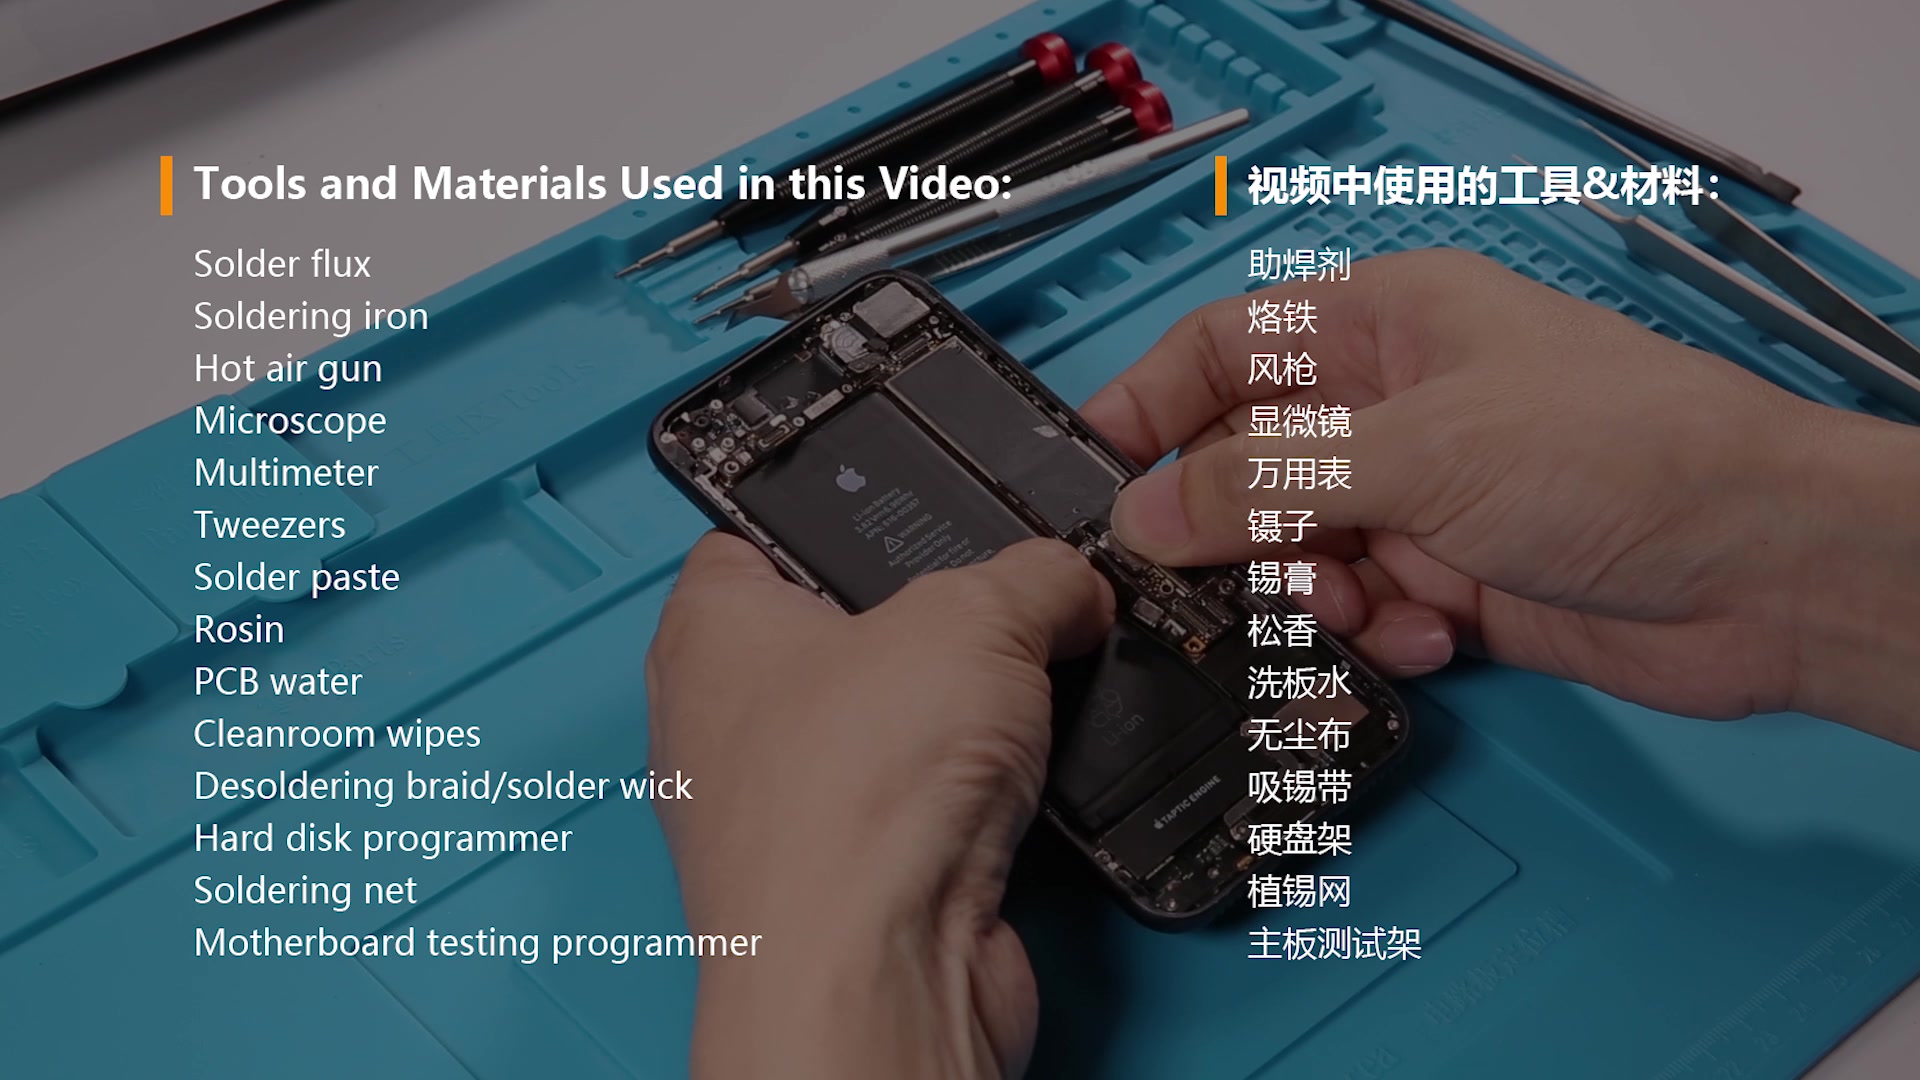Select the motherboard programmer icon
Viewport: 1920px width, 1080px height.
click(479, 943)
